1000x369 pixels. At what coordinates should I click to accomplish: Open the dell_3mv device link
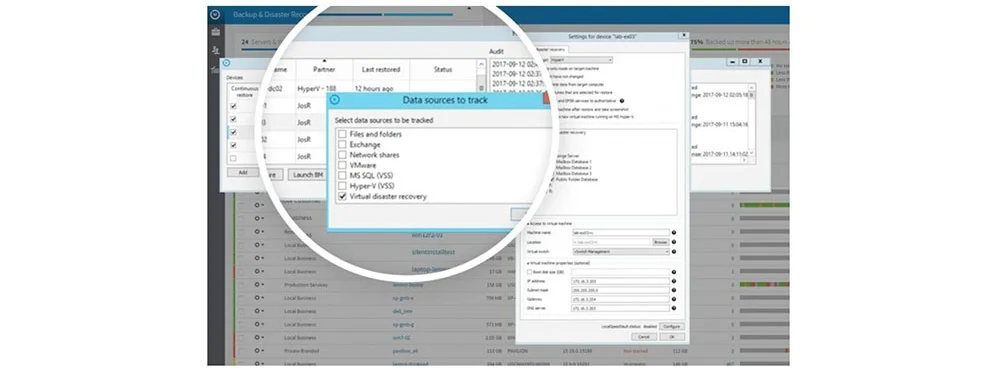click(403, 311)
